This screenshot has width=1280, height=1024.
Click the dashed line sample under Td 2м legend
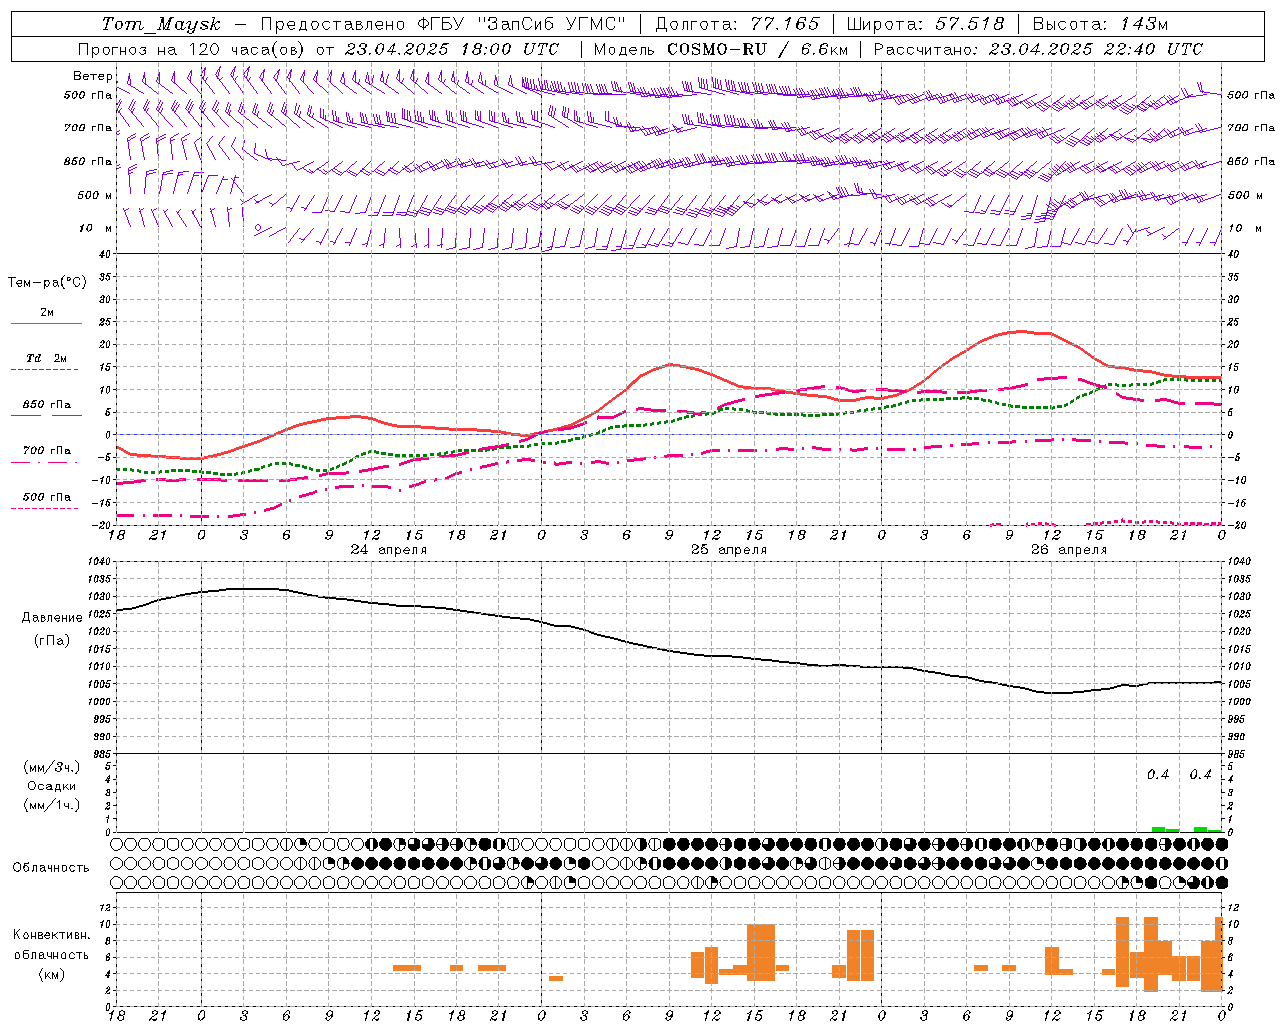pyautogui.click(x=44, y=370)
